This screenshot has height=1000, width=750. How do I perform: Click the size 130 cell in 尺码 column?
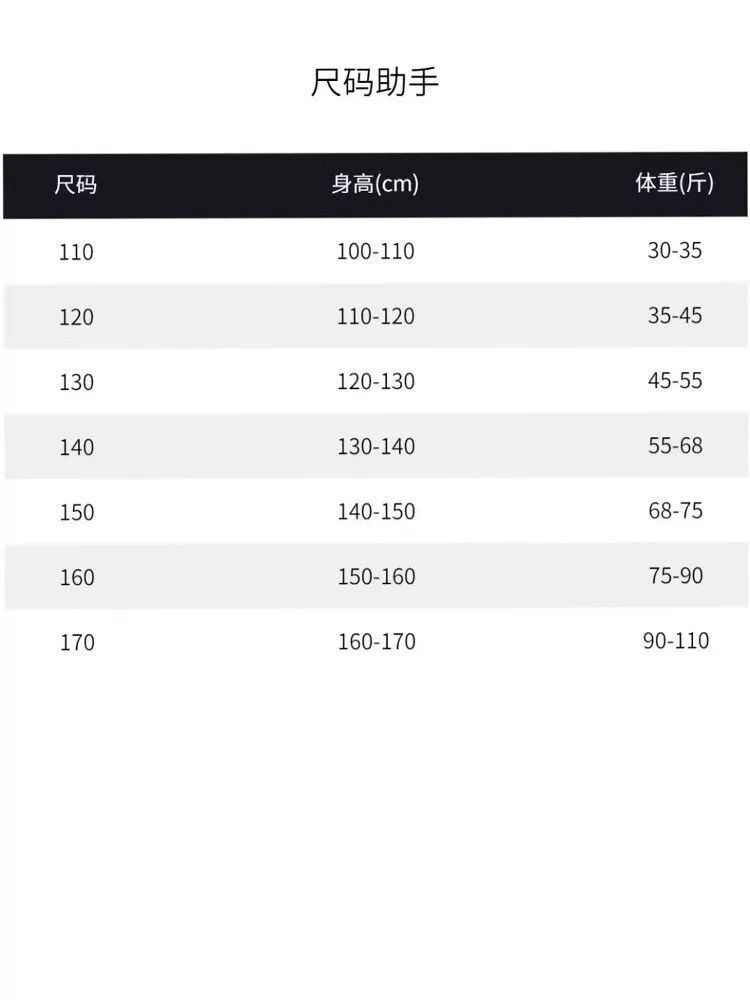pos(76,382)
